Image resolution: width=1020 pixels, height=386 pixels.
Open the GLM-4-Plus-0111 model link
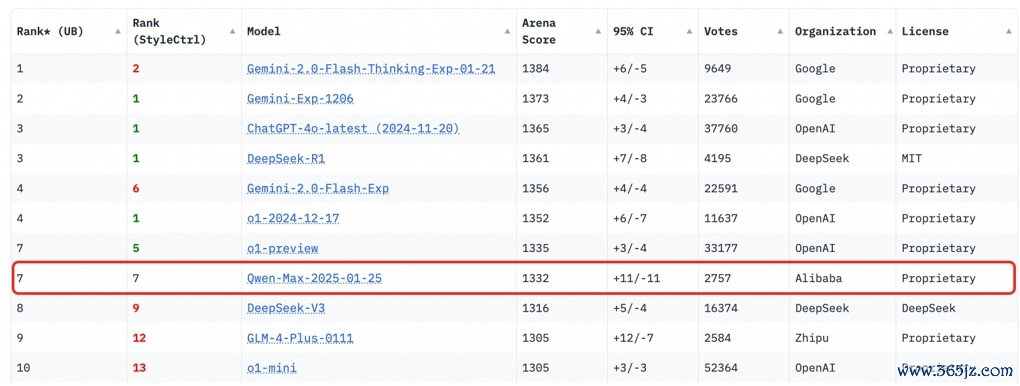[x=300, y=338]
